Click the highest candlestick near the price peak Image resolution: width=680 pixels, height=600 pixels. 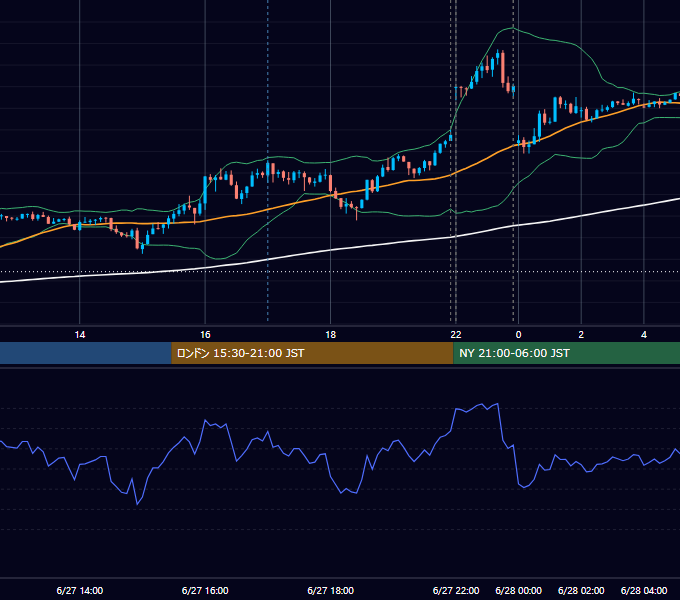pos(498,57)
